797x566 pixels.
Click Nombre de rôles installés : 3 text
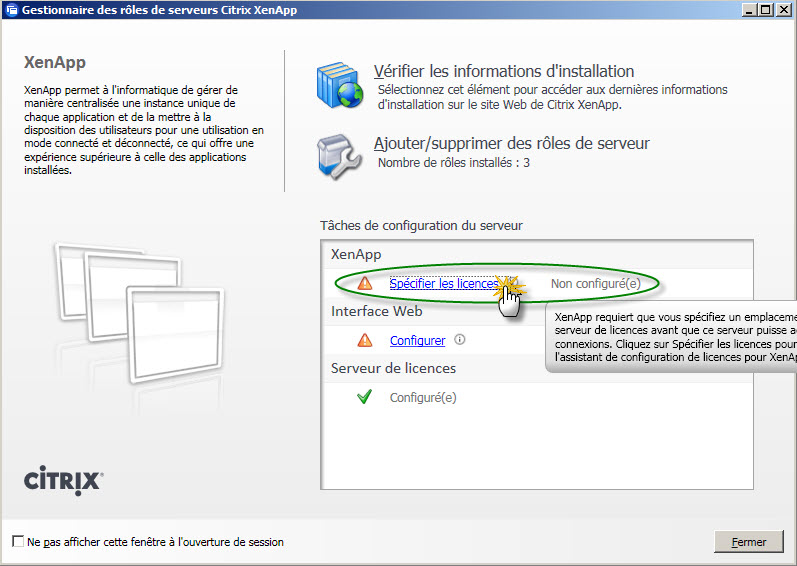[453, 163]
